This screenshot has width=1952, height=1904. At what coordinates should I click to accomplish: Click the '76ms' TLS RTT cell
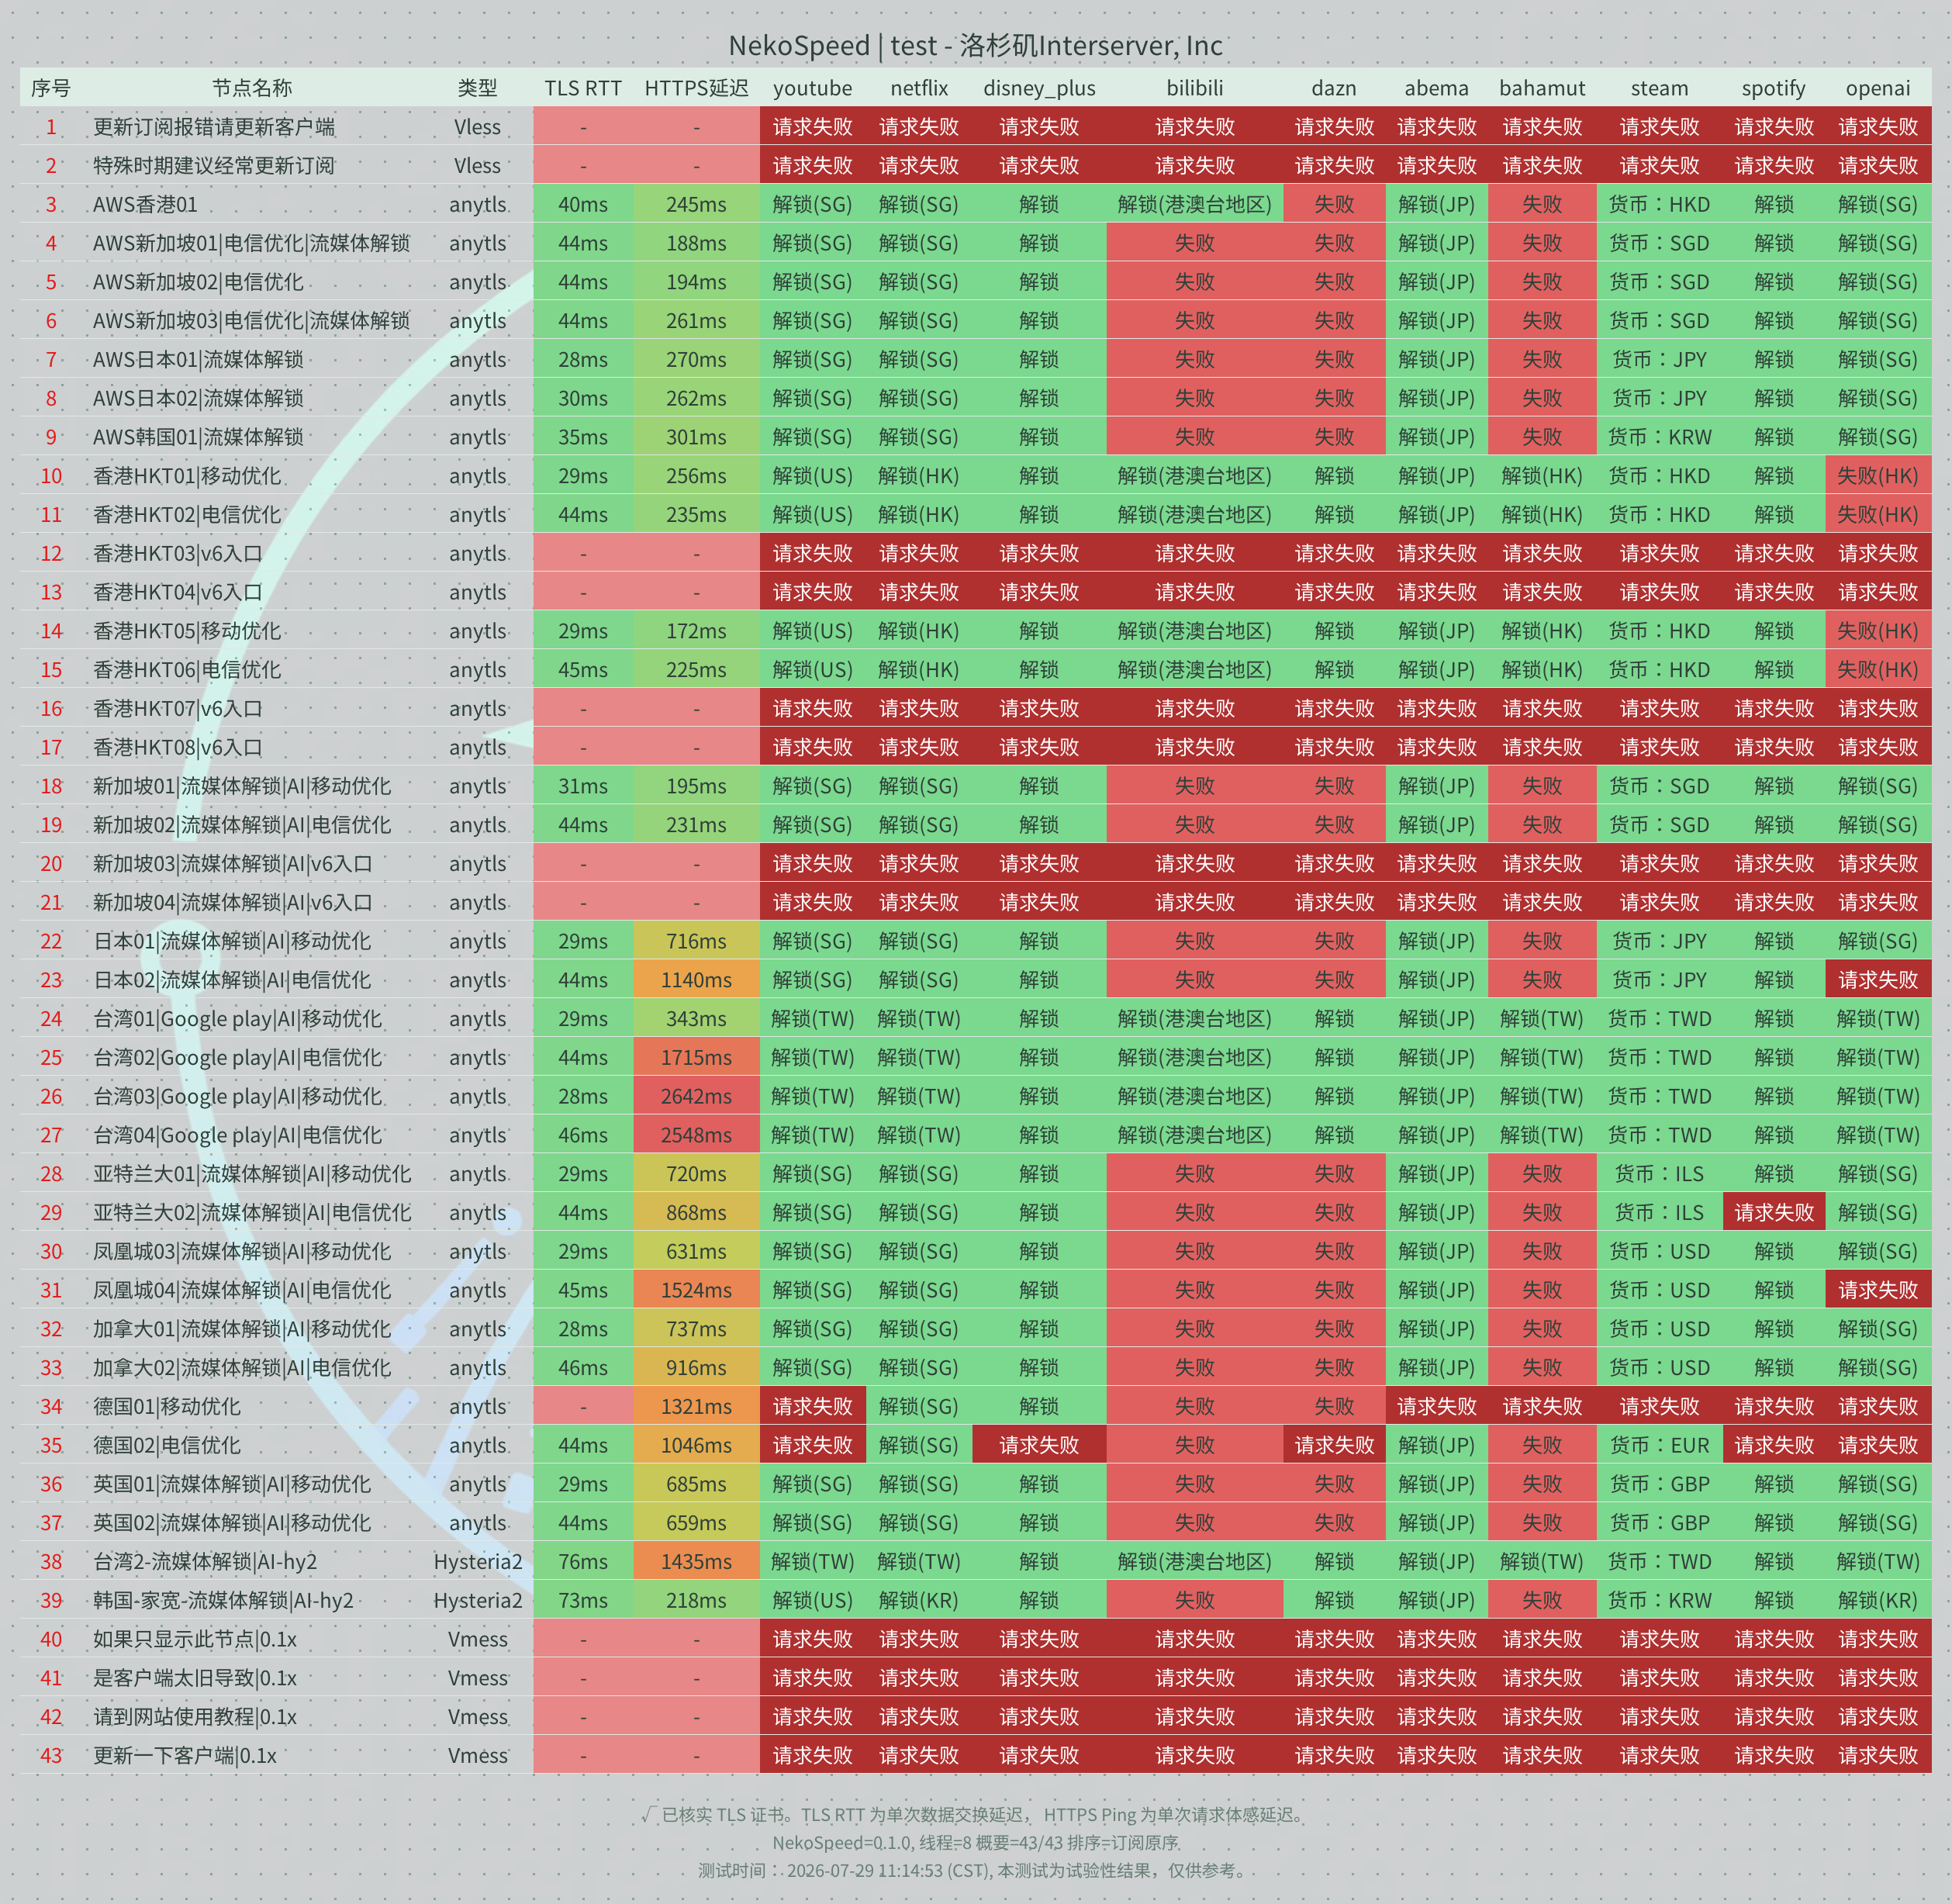pos(583,1561)
